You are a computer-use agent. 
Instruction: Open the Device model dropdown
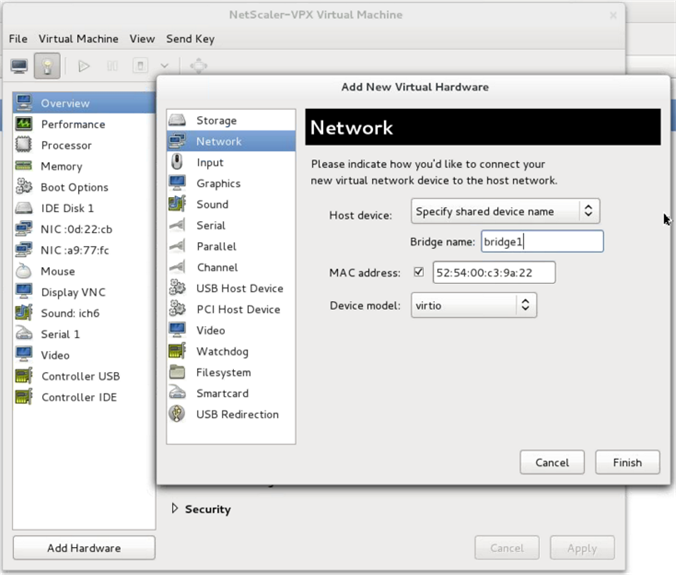(474, 305)
